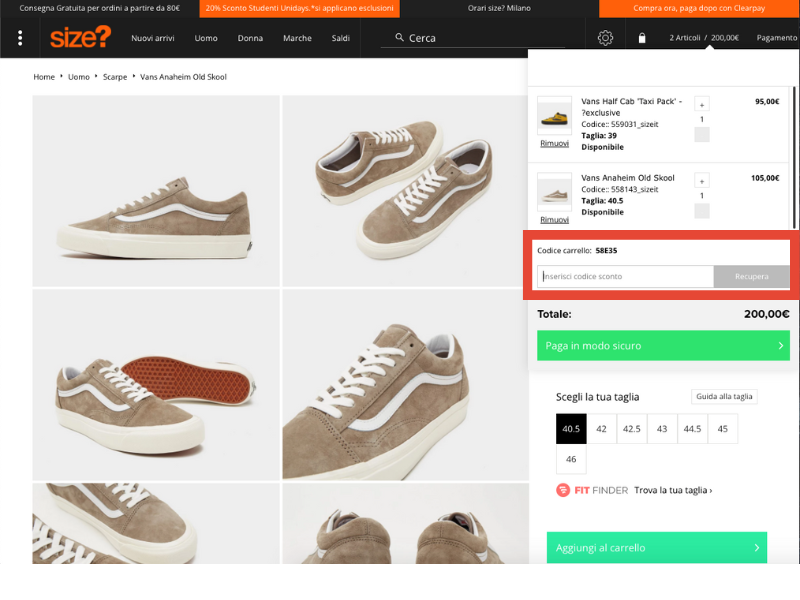Click Paga in modo sicuro button
The image size is (800, 600).
(663, 345)
